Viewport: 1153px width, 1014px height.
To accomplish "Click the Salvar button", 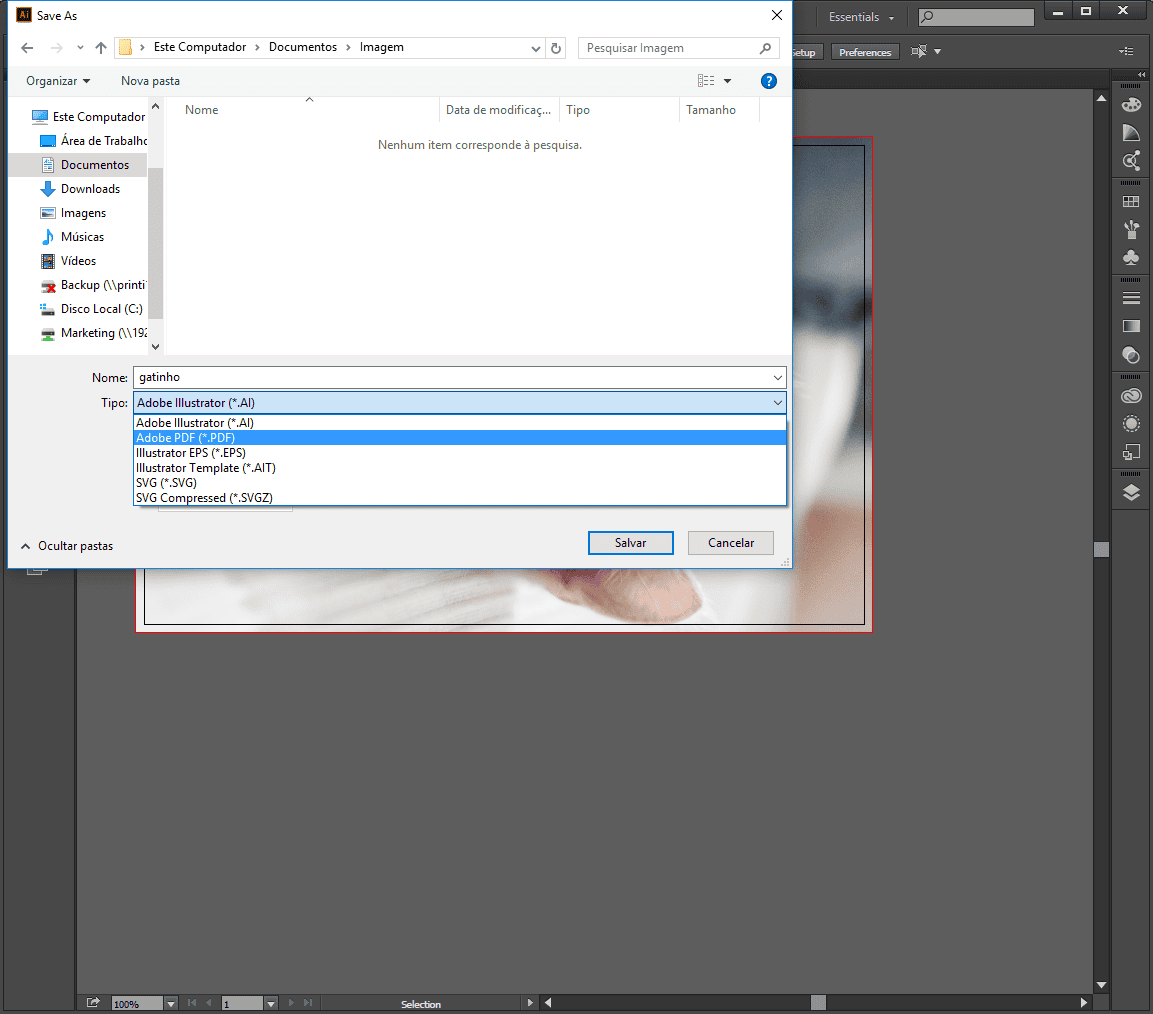I will 630,543.
